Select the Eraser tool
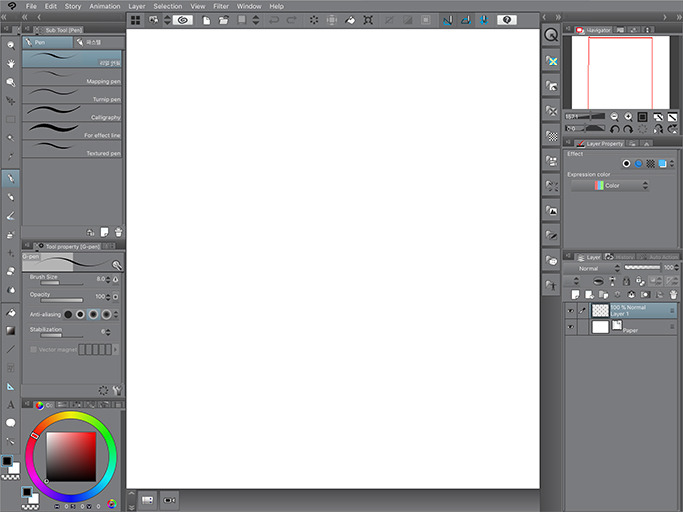The image size is (683, 512). tap(10, 271)
